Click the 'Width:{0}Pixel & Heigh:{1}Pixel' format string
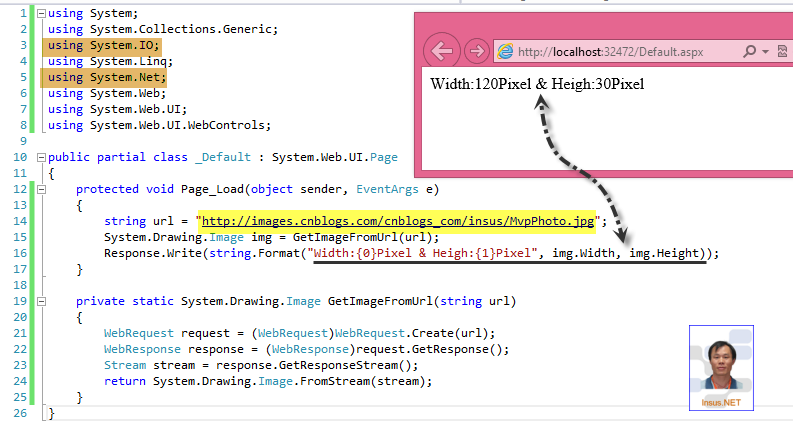Screen dimensions: 793x432 click(x=422, y=253)
